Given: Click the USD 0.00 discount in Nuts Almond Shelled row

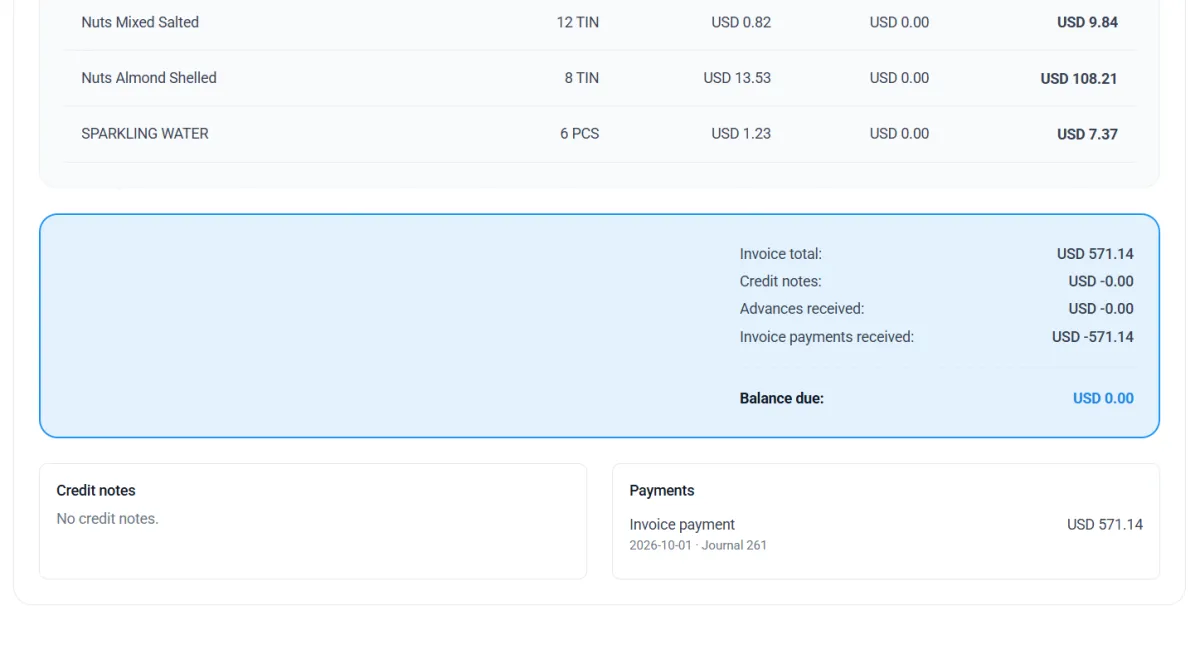Looking at the screenshot, I should pos(899,78).
